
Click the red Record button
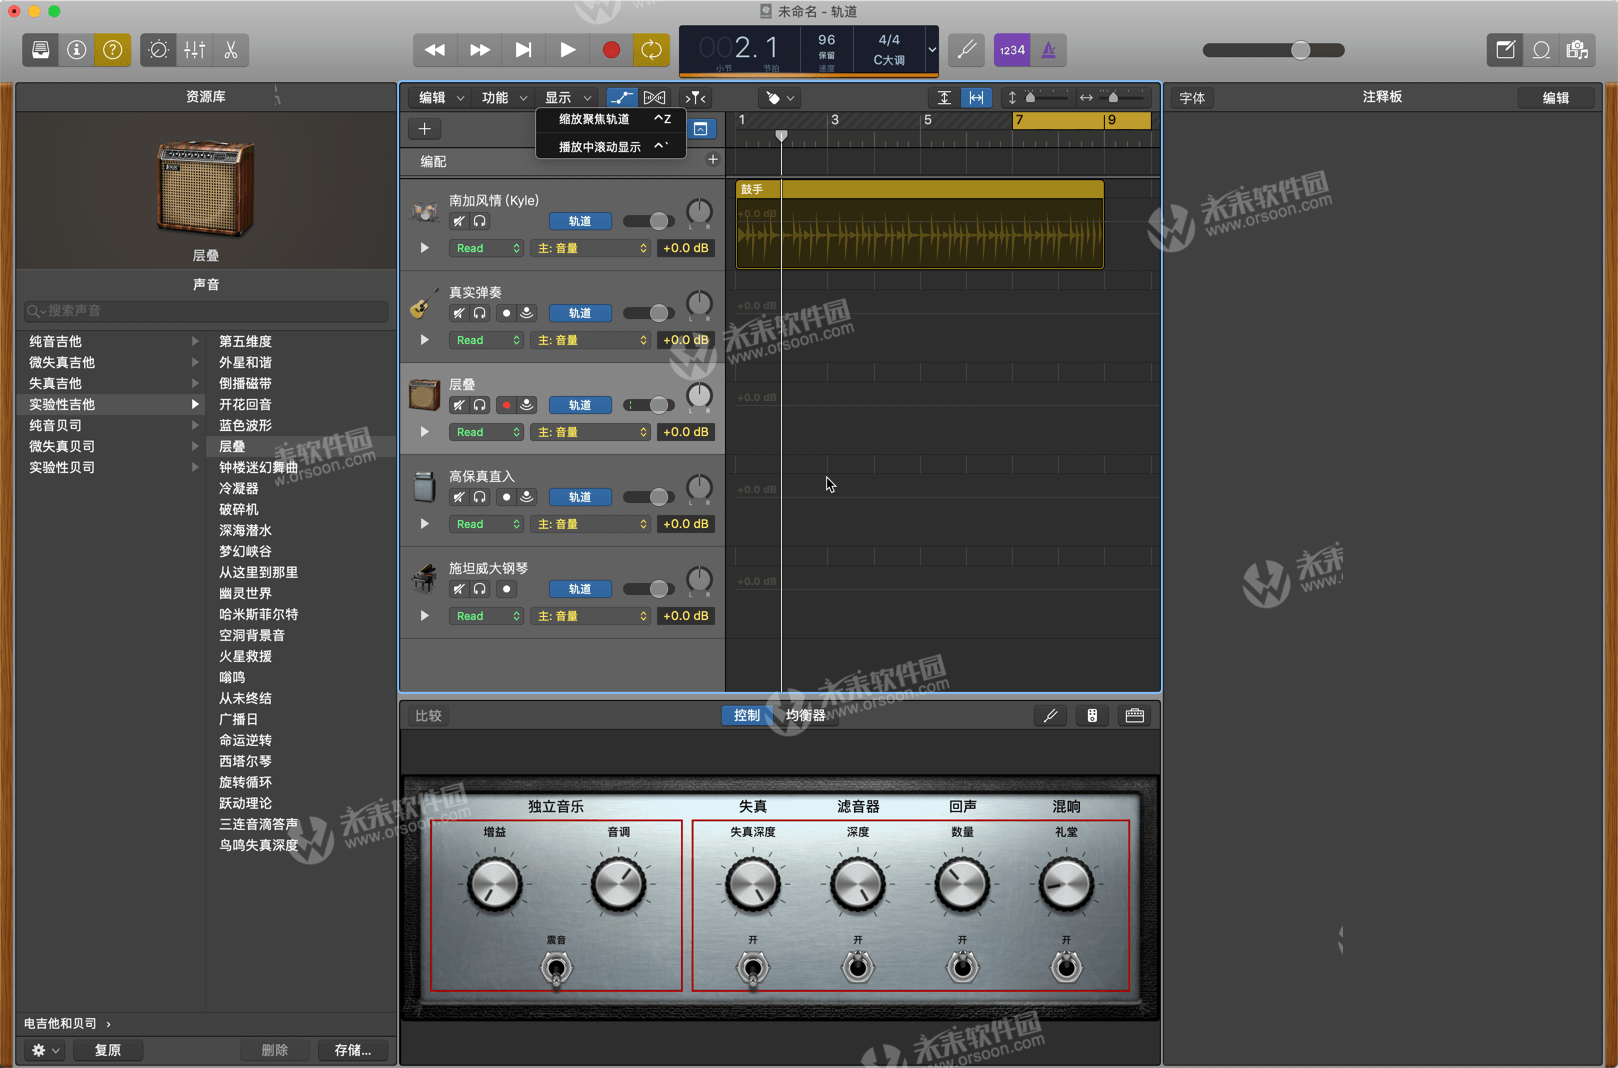pos(611,50)
